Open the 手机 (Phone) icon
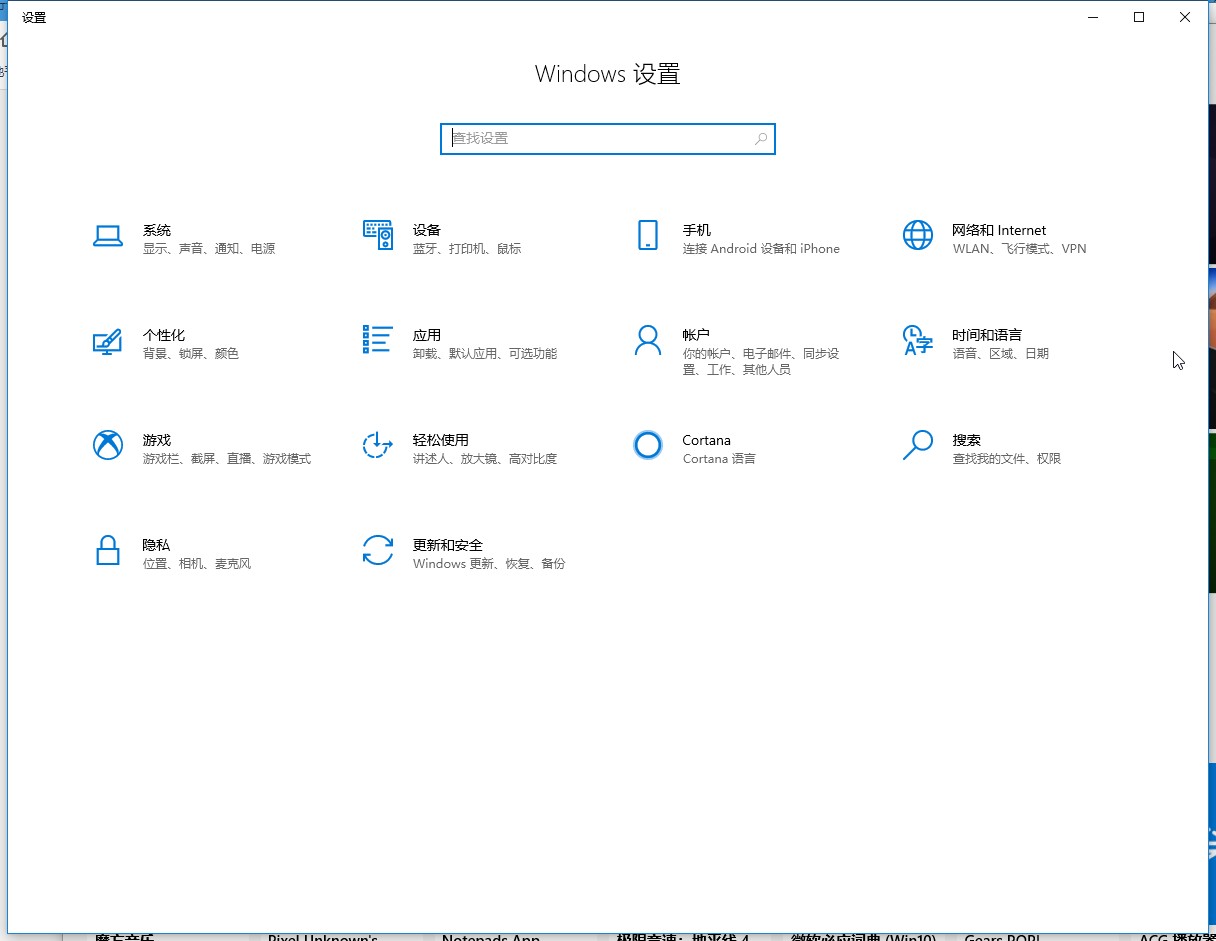The width and height of the screenshot is (1216, 941). coord(647,235)
